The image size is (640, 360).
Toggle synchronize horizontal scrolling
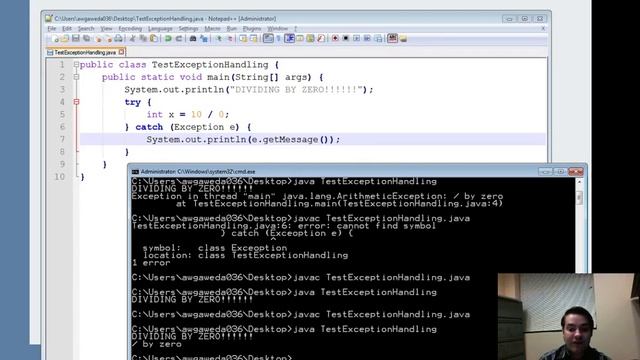[x=254, y=39]
